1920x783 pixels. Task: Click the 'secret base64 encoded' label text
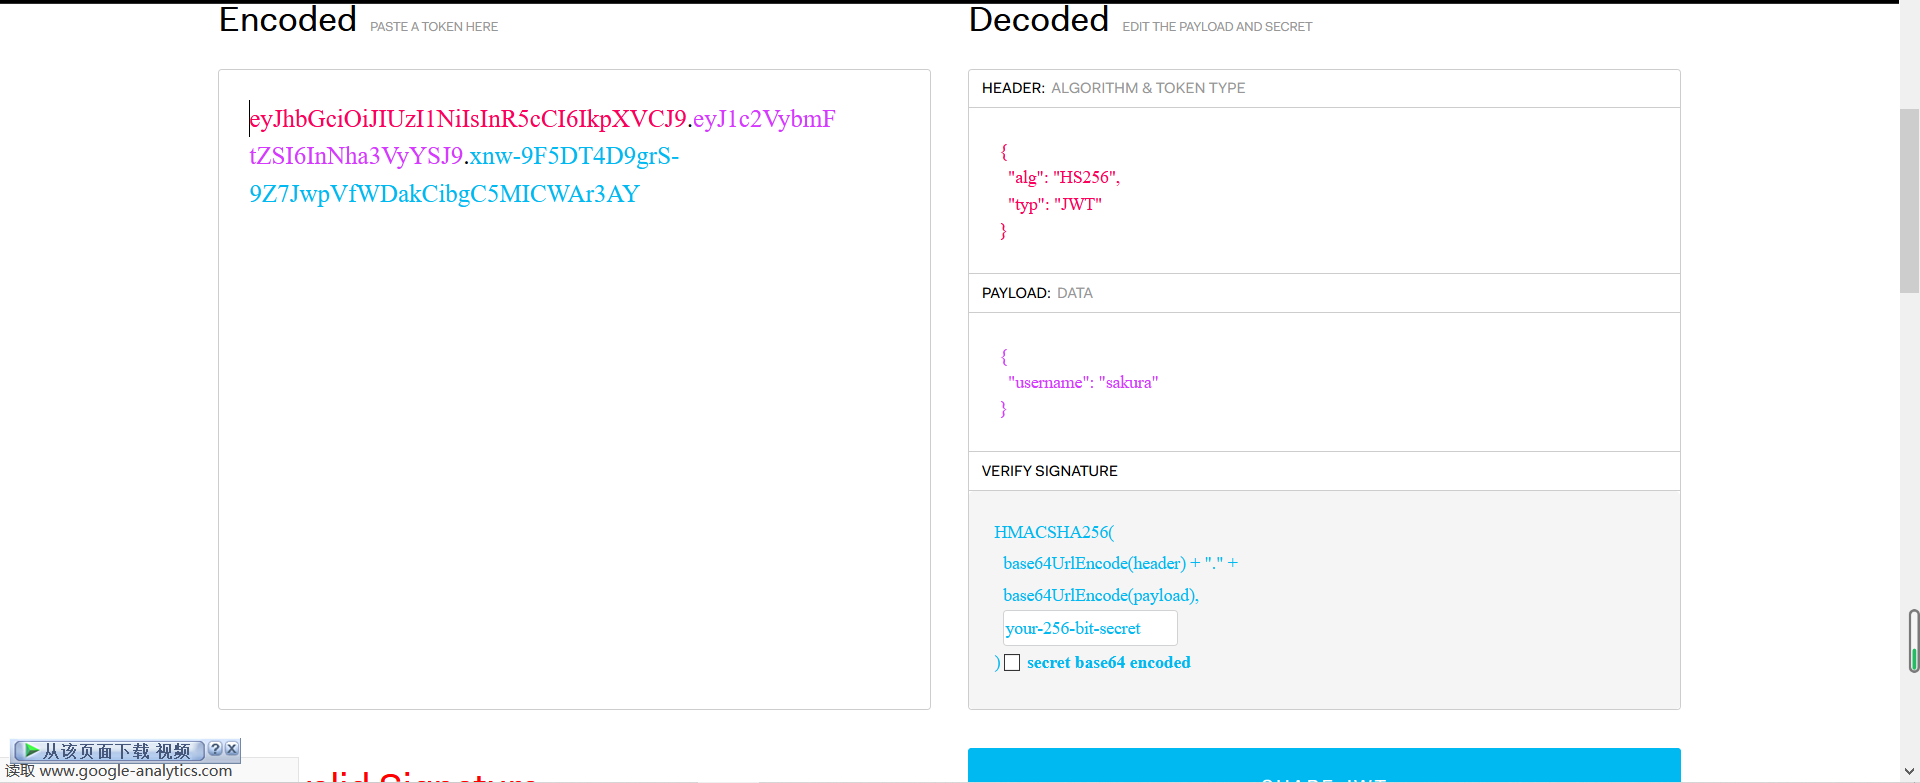click(x=1109, y=662)
